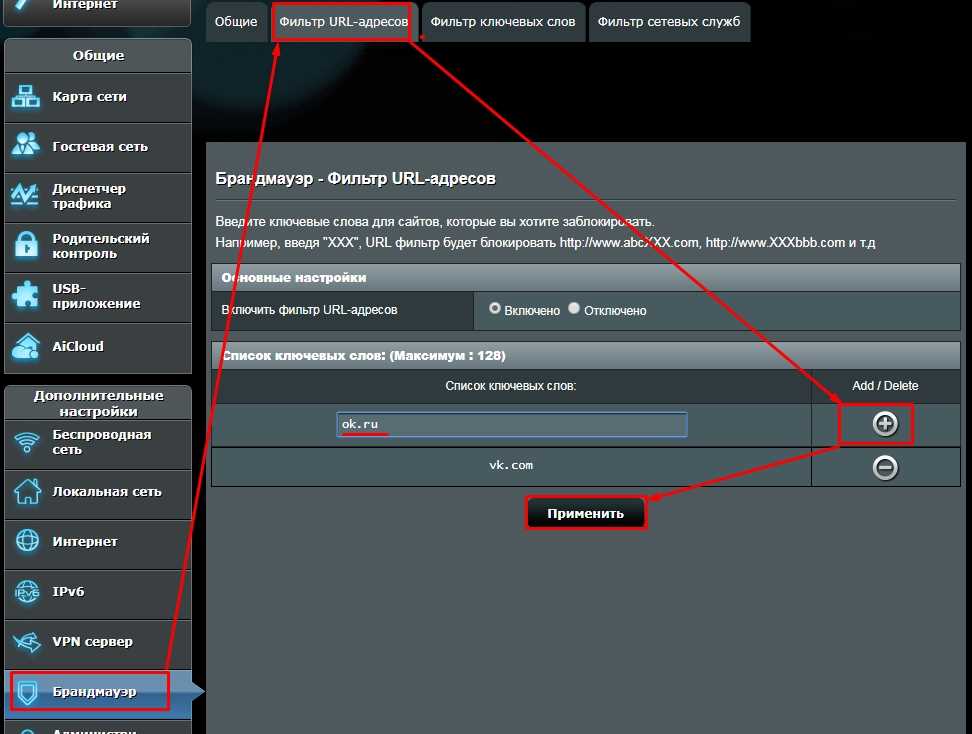The image size is (972, 734).
Task: Click the AiCloud icon
Action: point(26,346)
